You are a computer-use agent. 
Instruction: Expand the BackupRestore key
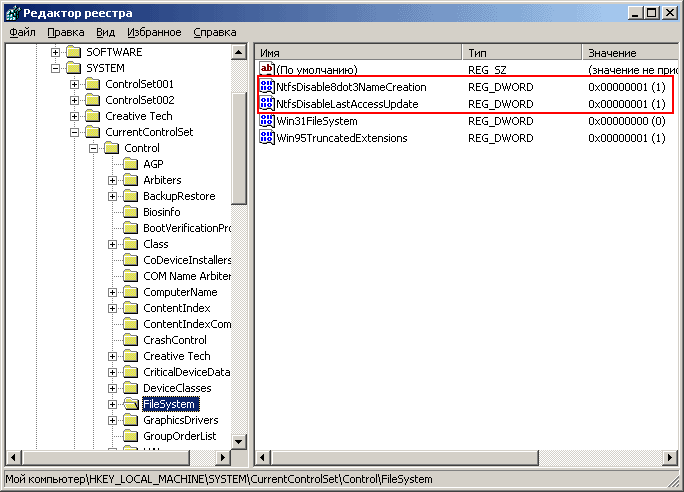click(113, 196)
